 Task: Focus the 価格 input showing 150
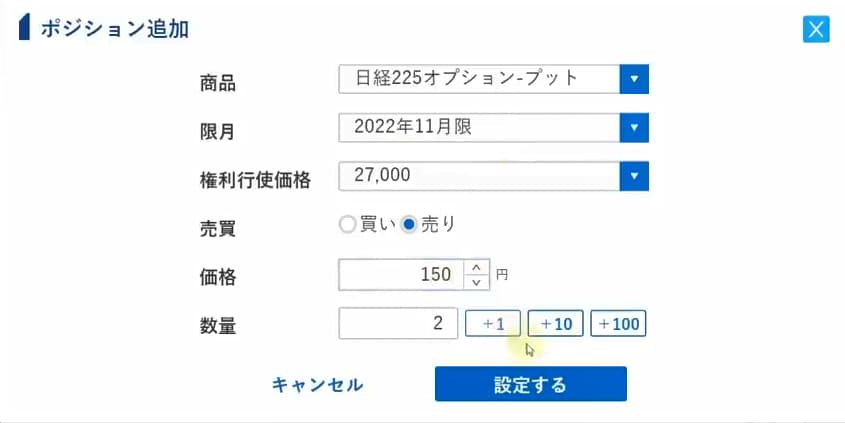401,274
